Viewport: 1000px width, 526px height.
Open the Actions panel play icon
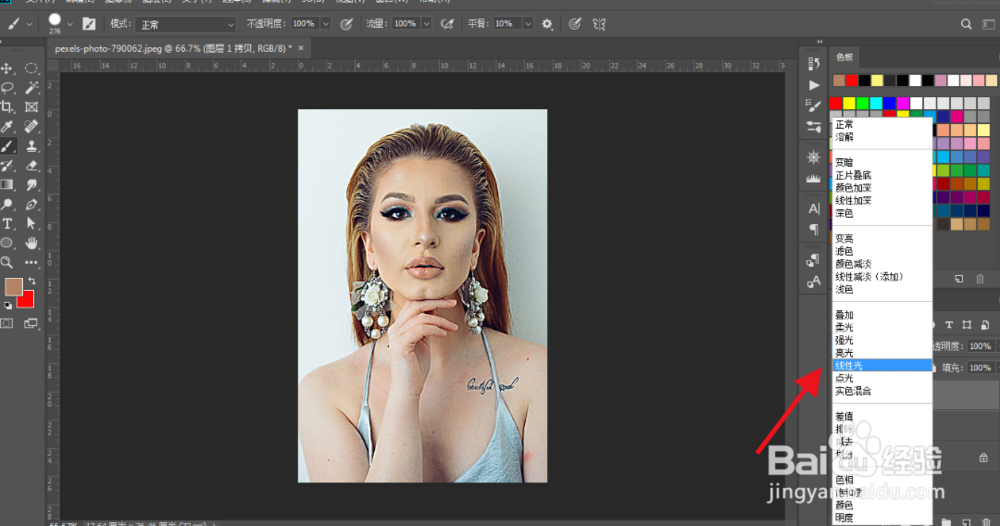[814, 85]
